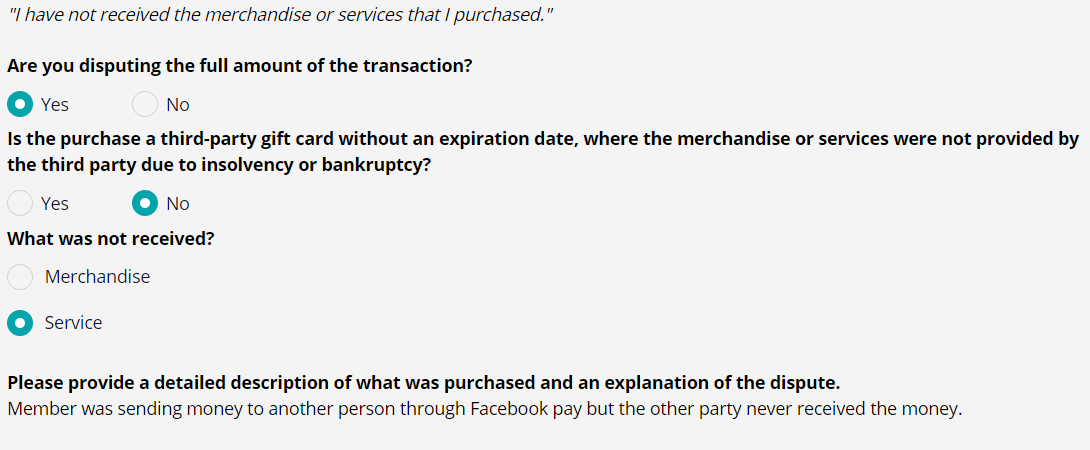
Task: Select Yes radio for third-party gift card question
Action: coord(20,203)
